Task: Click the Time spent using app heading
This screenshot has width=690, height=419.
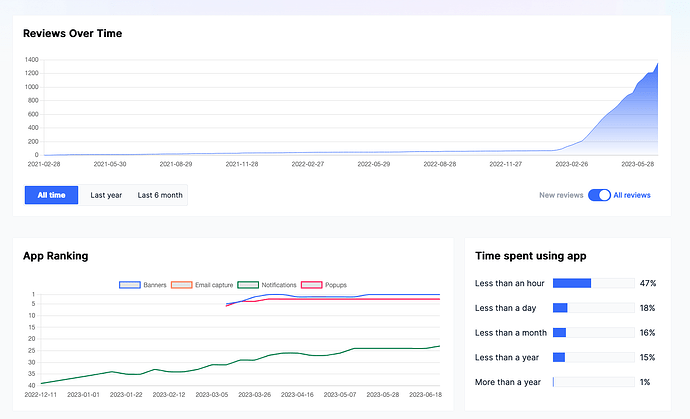Action: (528, 256)
